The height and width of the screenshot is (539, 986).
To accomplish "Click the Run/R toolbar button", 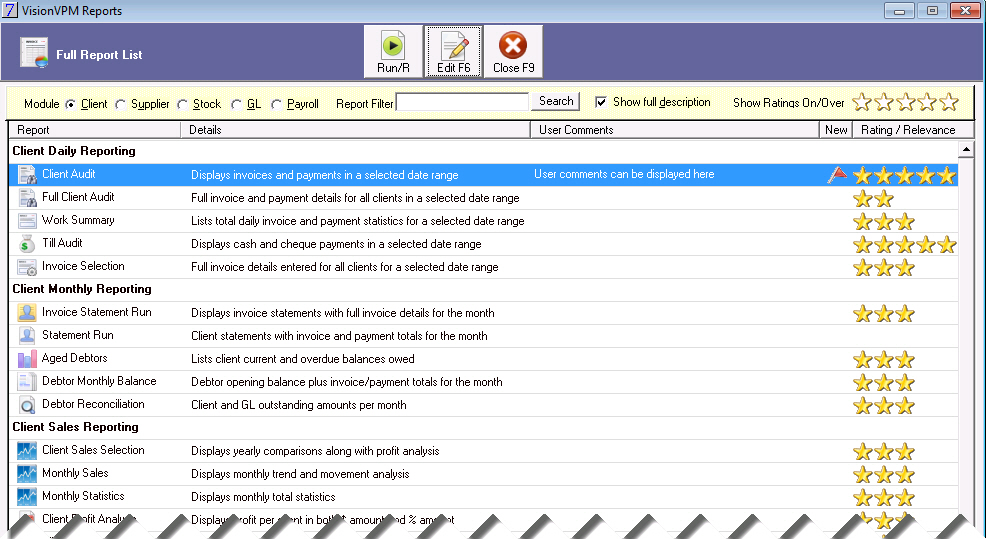I will coord(393,52).
